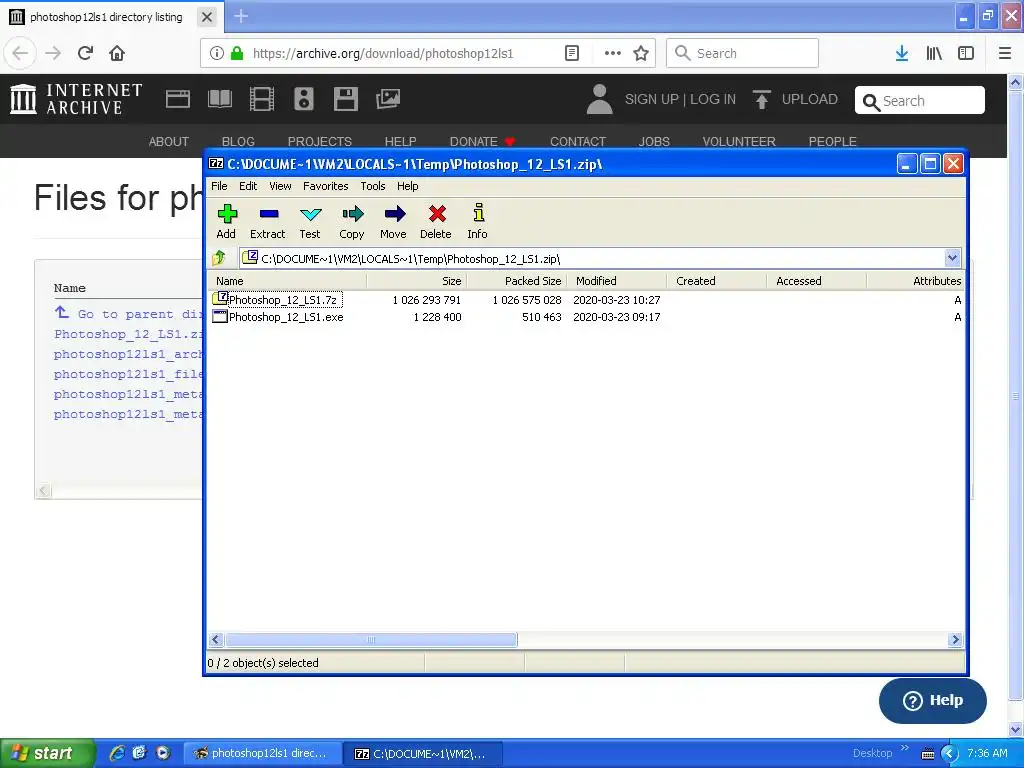The height and width of the screenshot is (768, 1024).
Task: Bookmark this page with star icon
Action: click(x=641, y=53)
